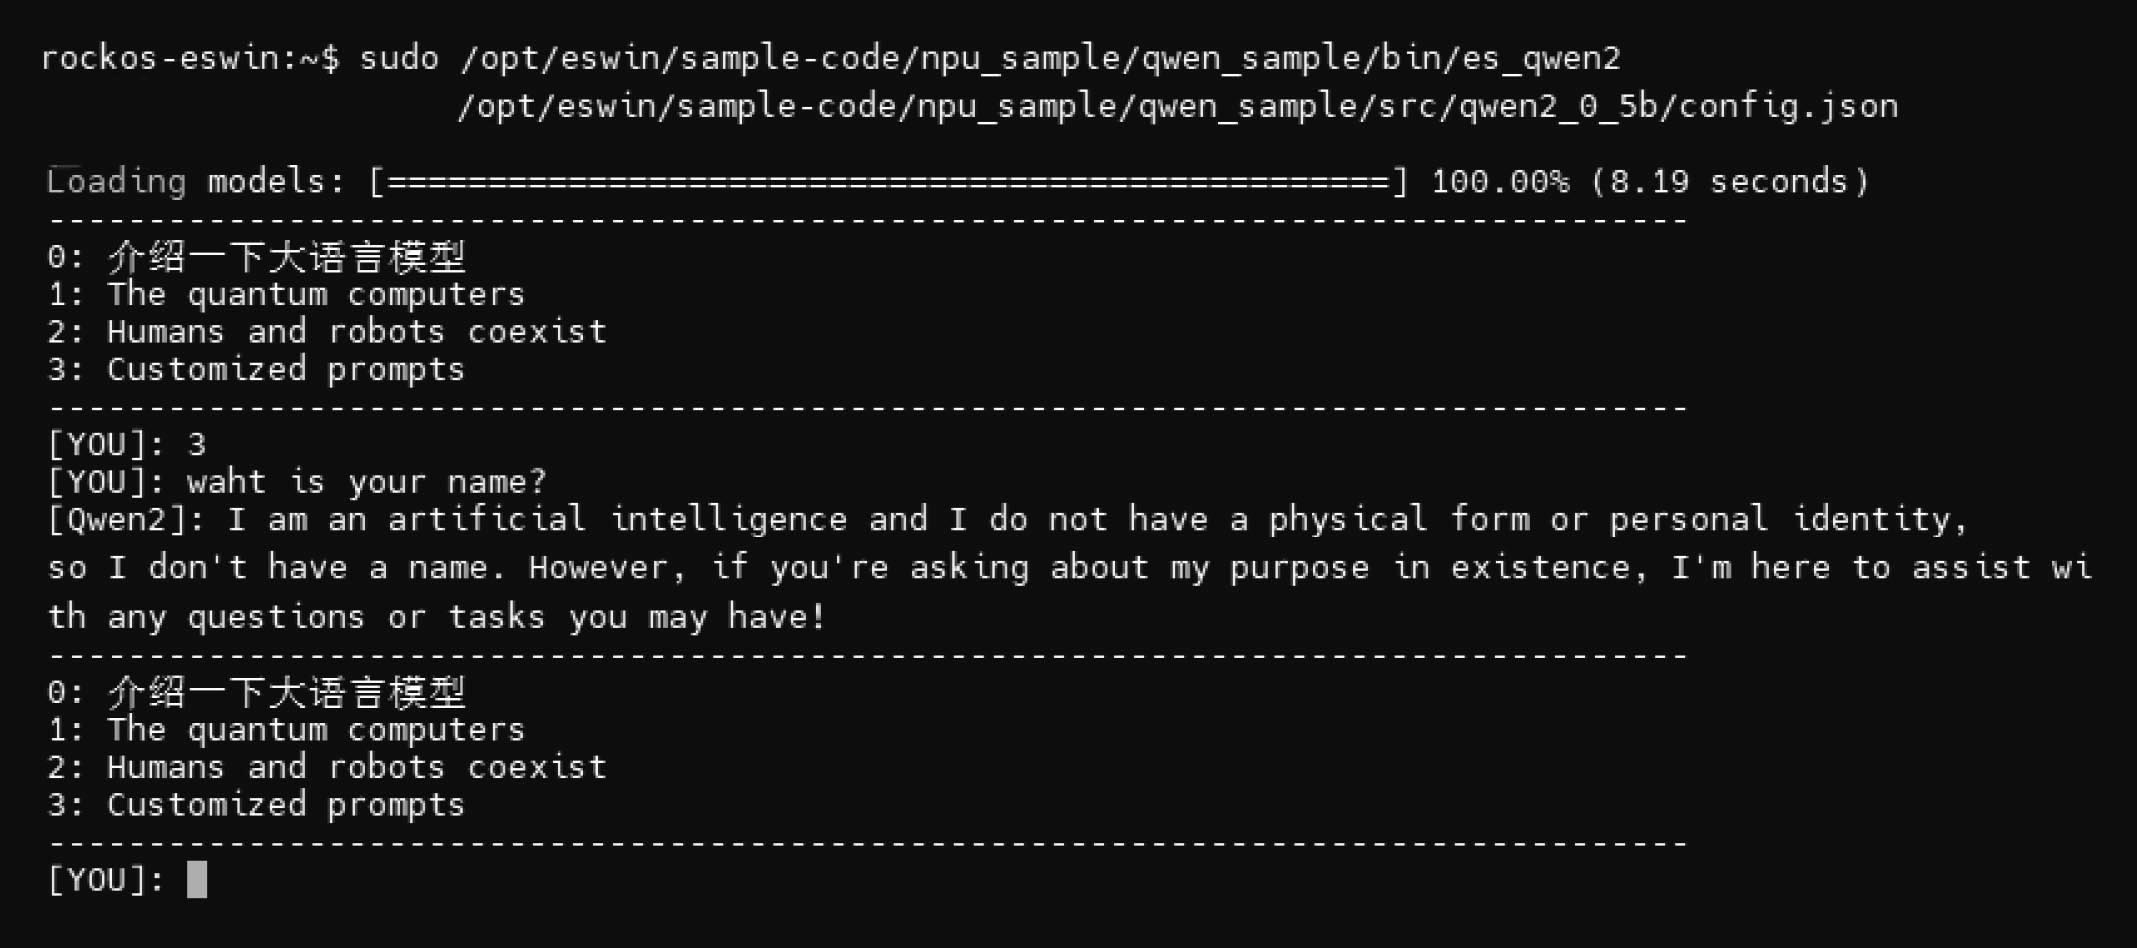Click the 100.00% loading percentage text

pos(1499,182)
